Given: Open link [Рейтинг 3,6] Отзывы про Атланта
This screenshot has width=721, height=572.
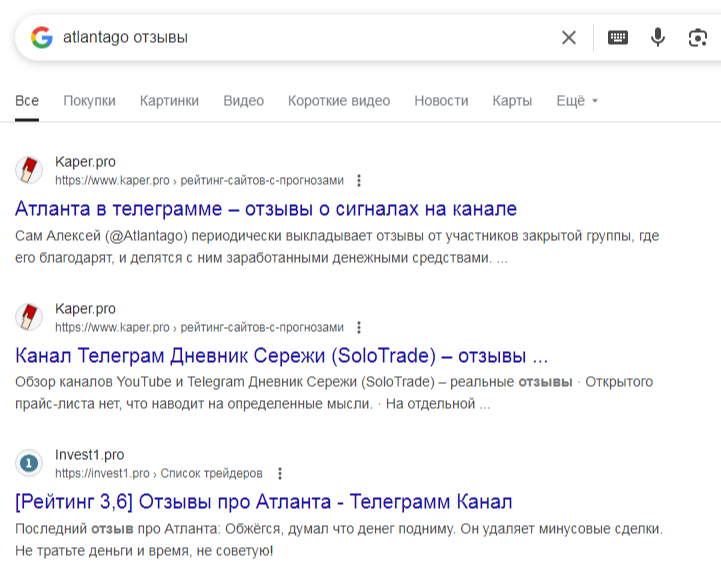Looking at the screenshot, I should tap(263, 502).
